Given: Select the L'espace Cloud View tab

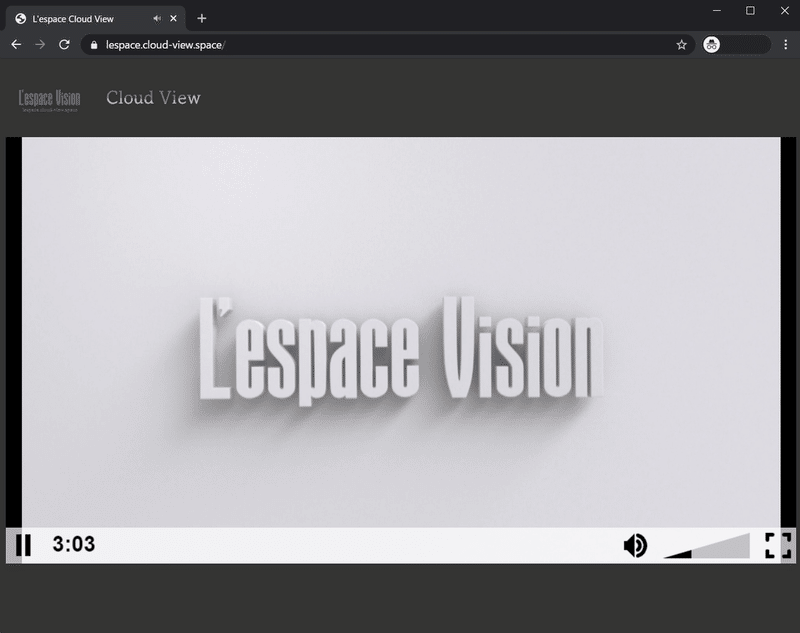Looking at the screenshot, I should (95, 19).
